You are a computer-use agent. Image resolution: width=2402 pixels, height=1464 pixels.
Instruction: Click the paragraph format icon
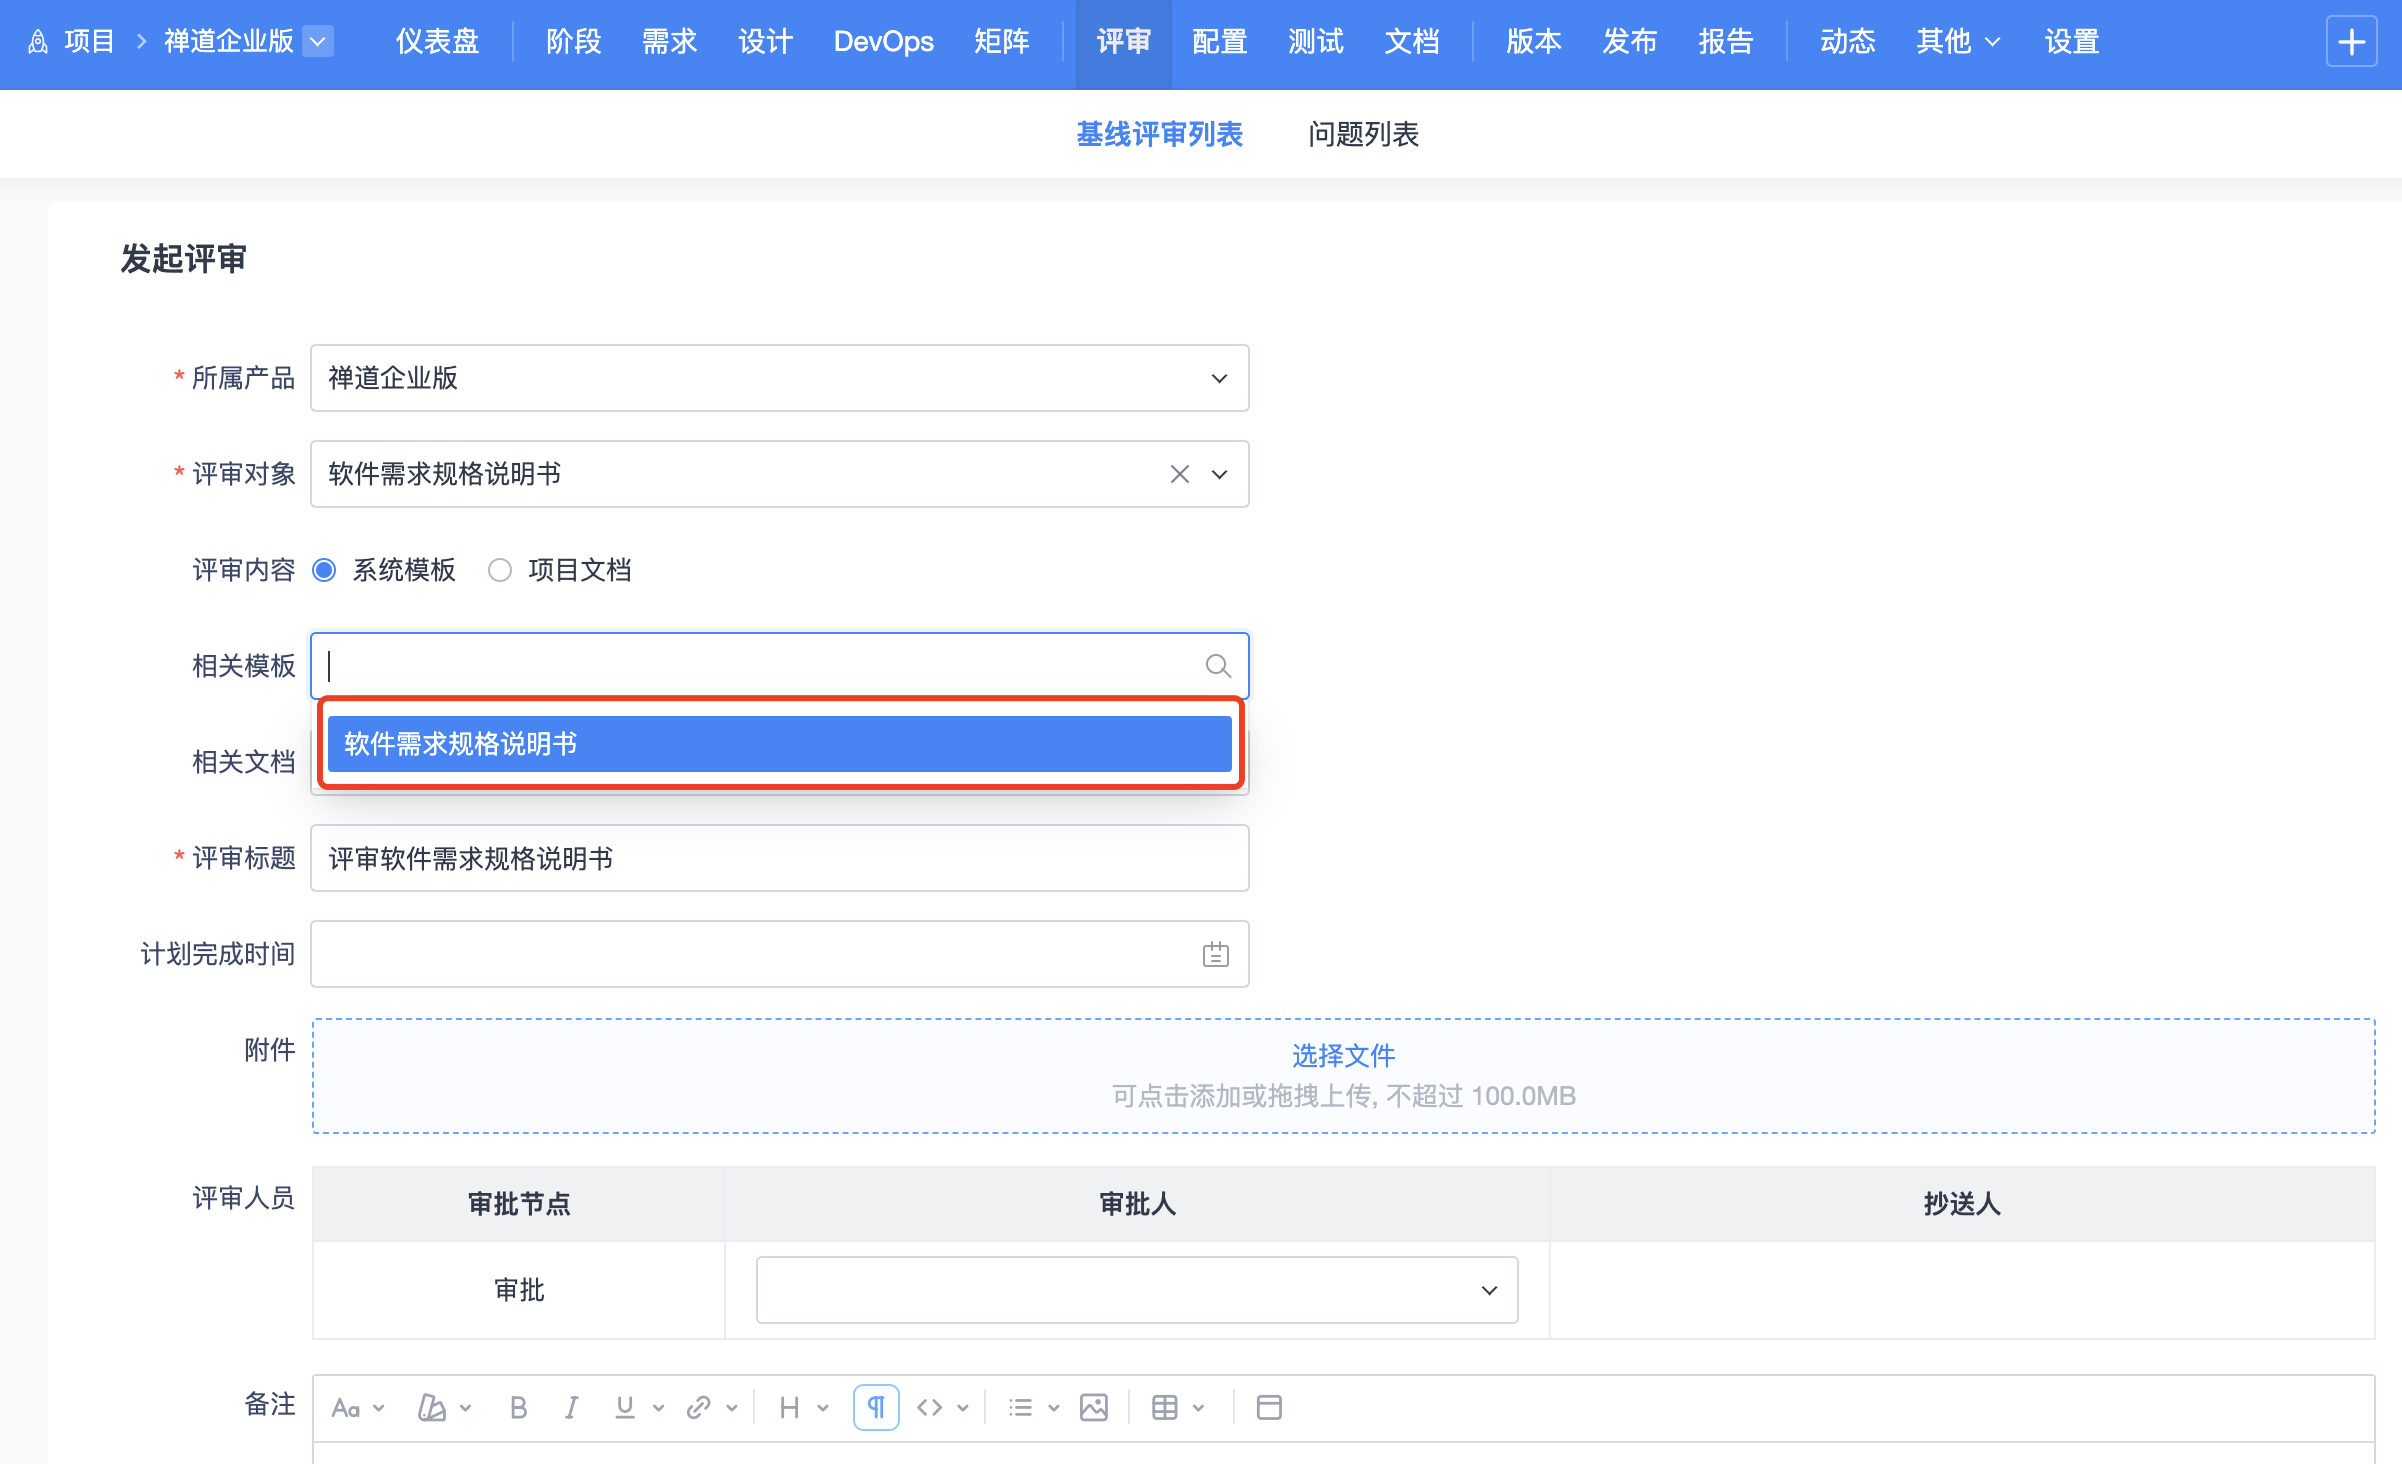[876, 1408]
